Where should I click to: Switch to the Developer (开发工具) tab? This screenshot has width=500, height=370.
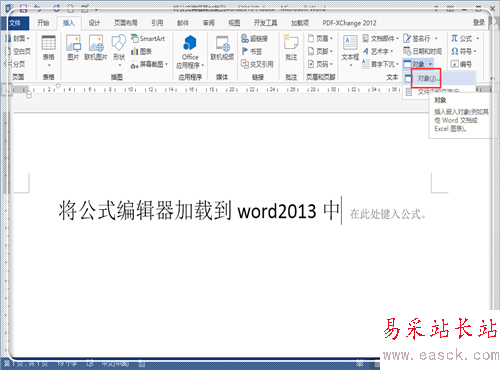[x=265, y=23]
